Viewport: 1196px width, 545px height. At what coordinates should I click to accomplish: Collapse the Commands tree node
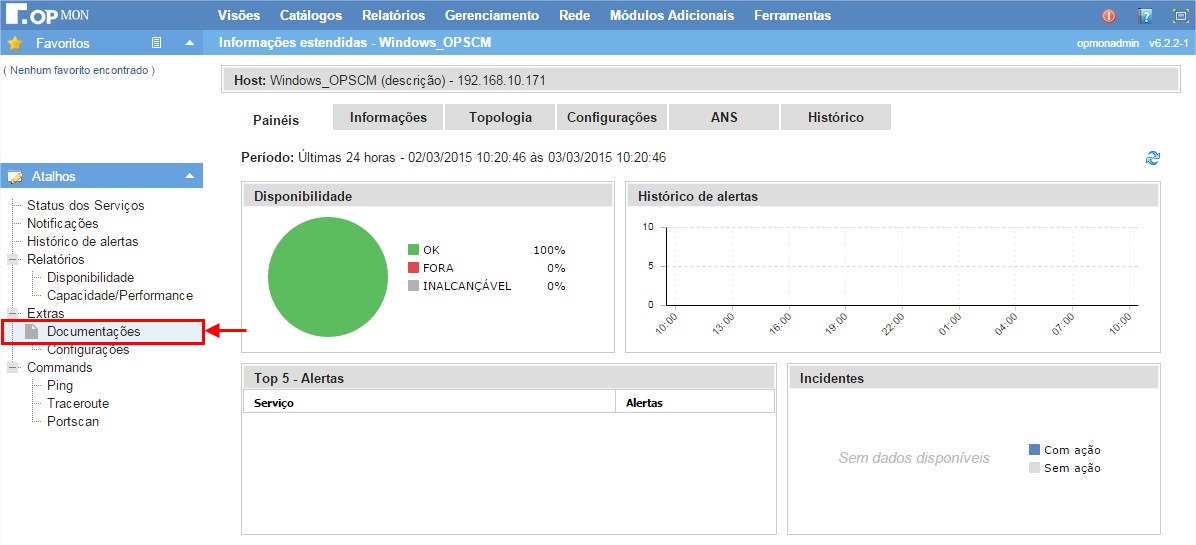click(x=13, y=368)
